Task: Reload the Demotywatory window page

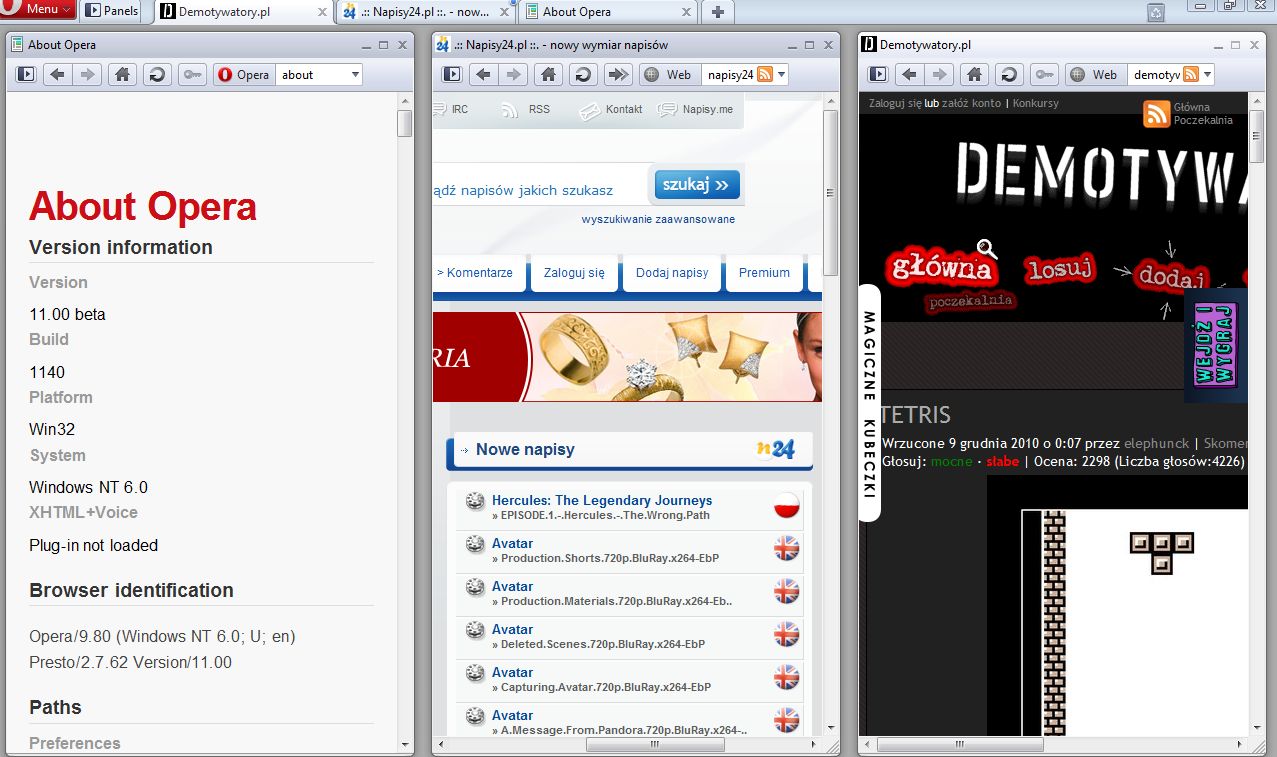Action: [x=1008, y=74]
